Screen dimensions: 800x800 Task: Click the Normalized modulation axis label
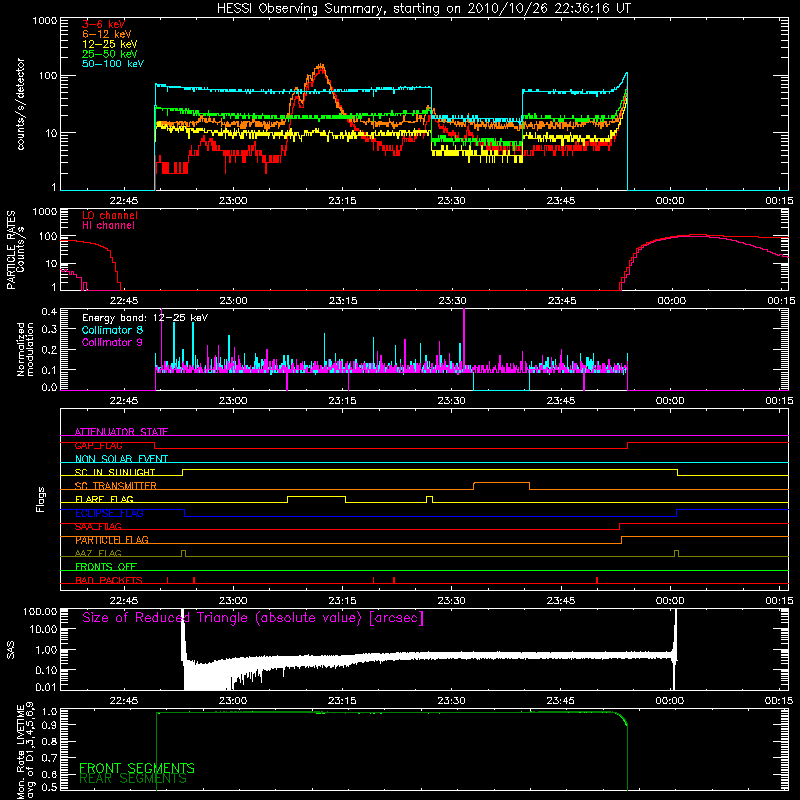[25, 349]
